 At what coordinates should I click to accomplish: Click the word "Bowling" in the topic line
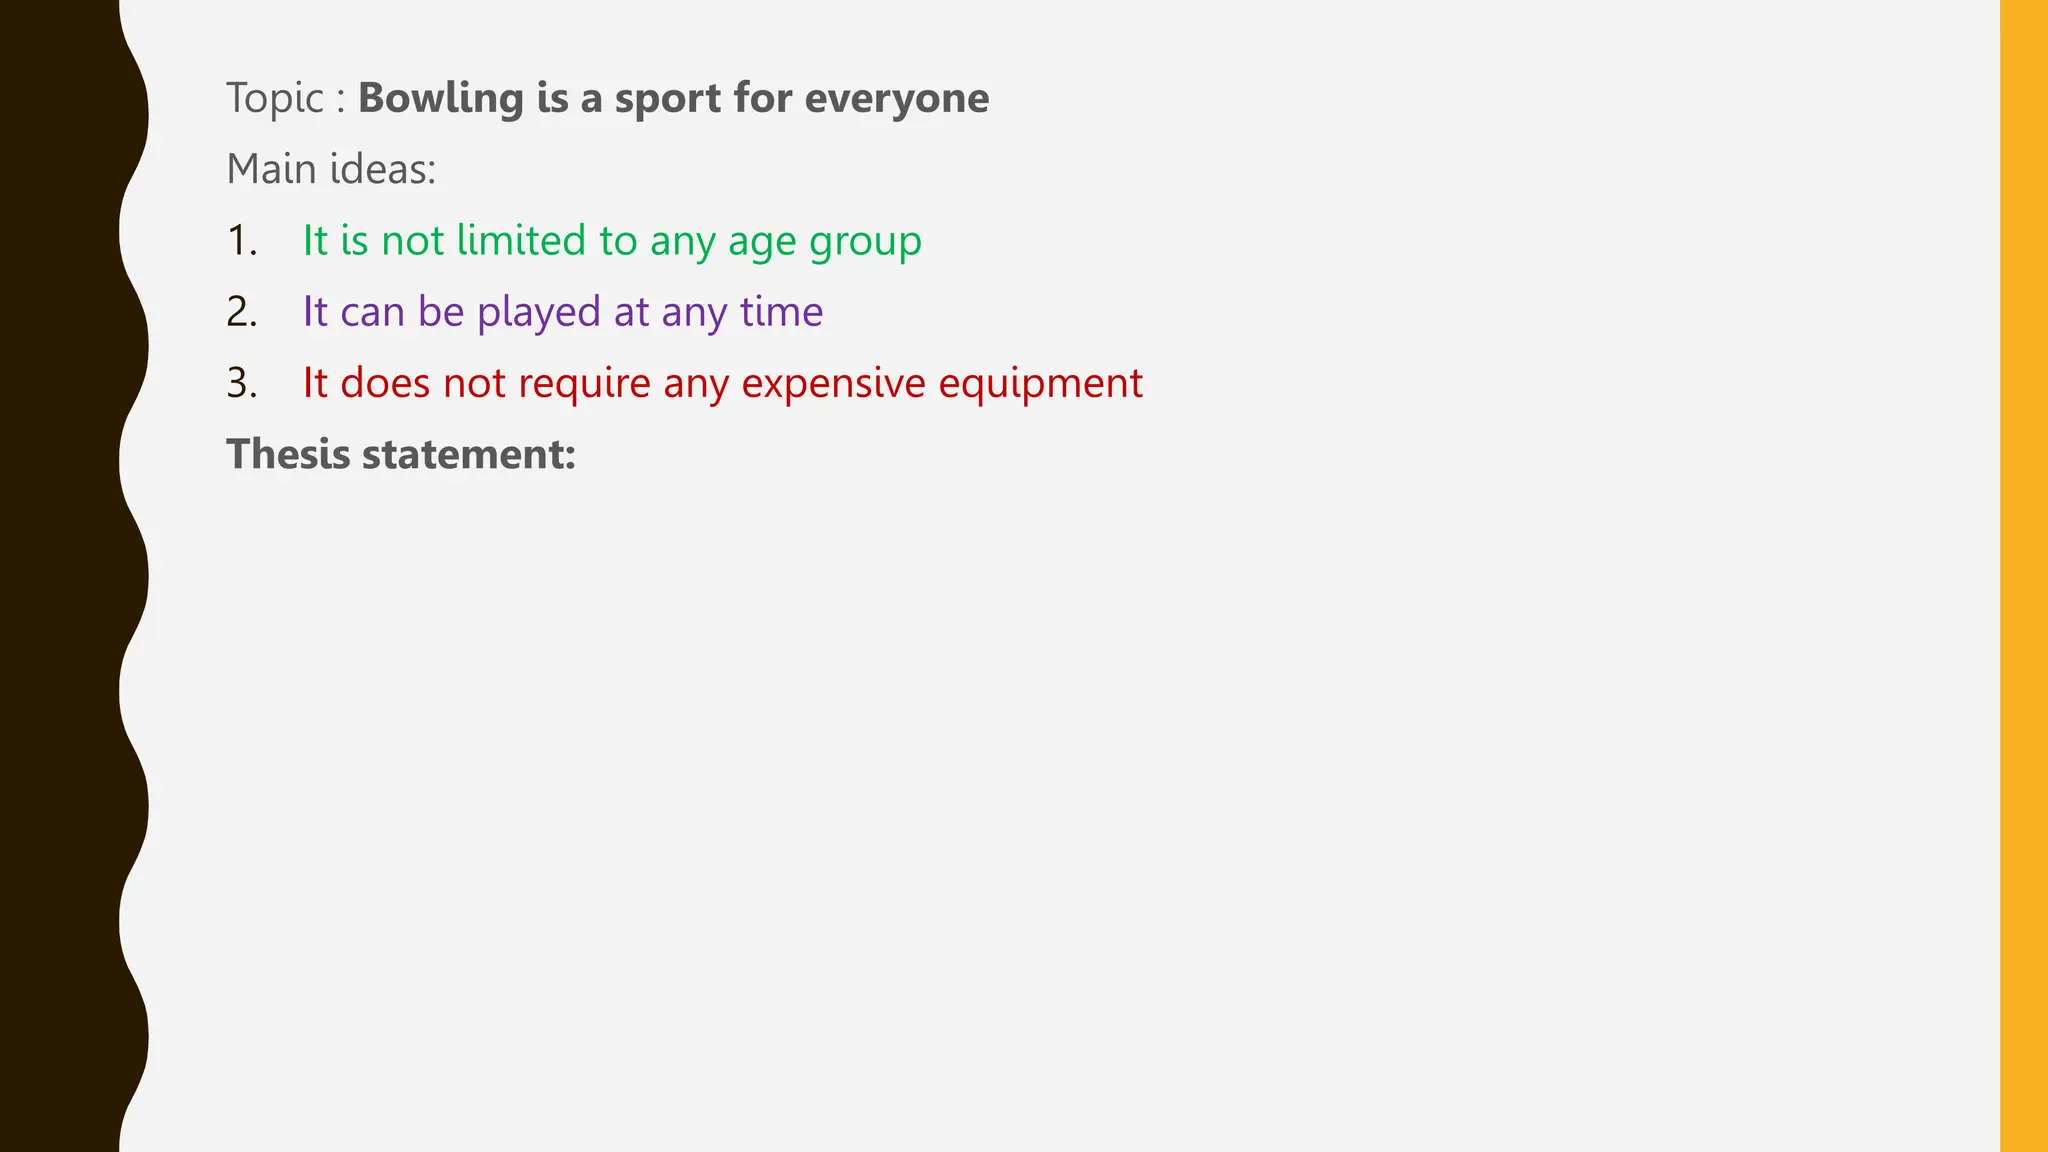441,99
